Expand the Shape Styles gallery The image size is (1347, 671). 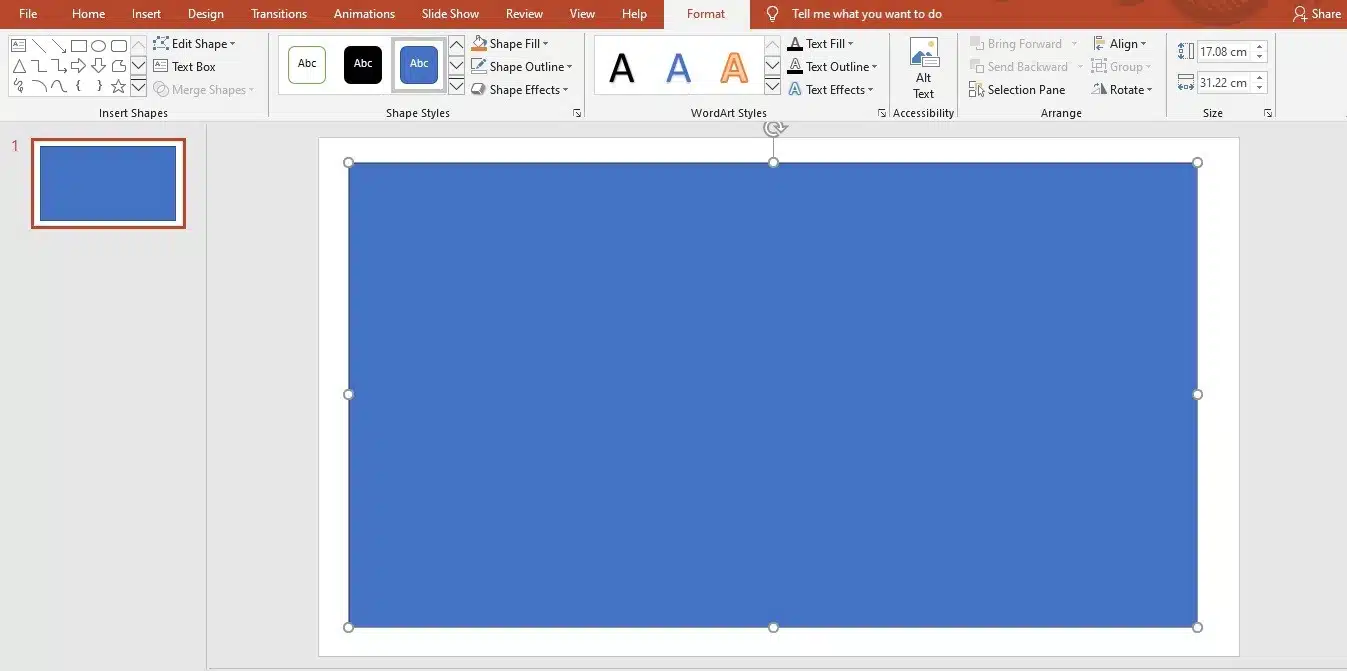tap(455, 86)
